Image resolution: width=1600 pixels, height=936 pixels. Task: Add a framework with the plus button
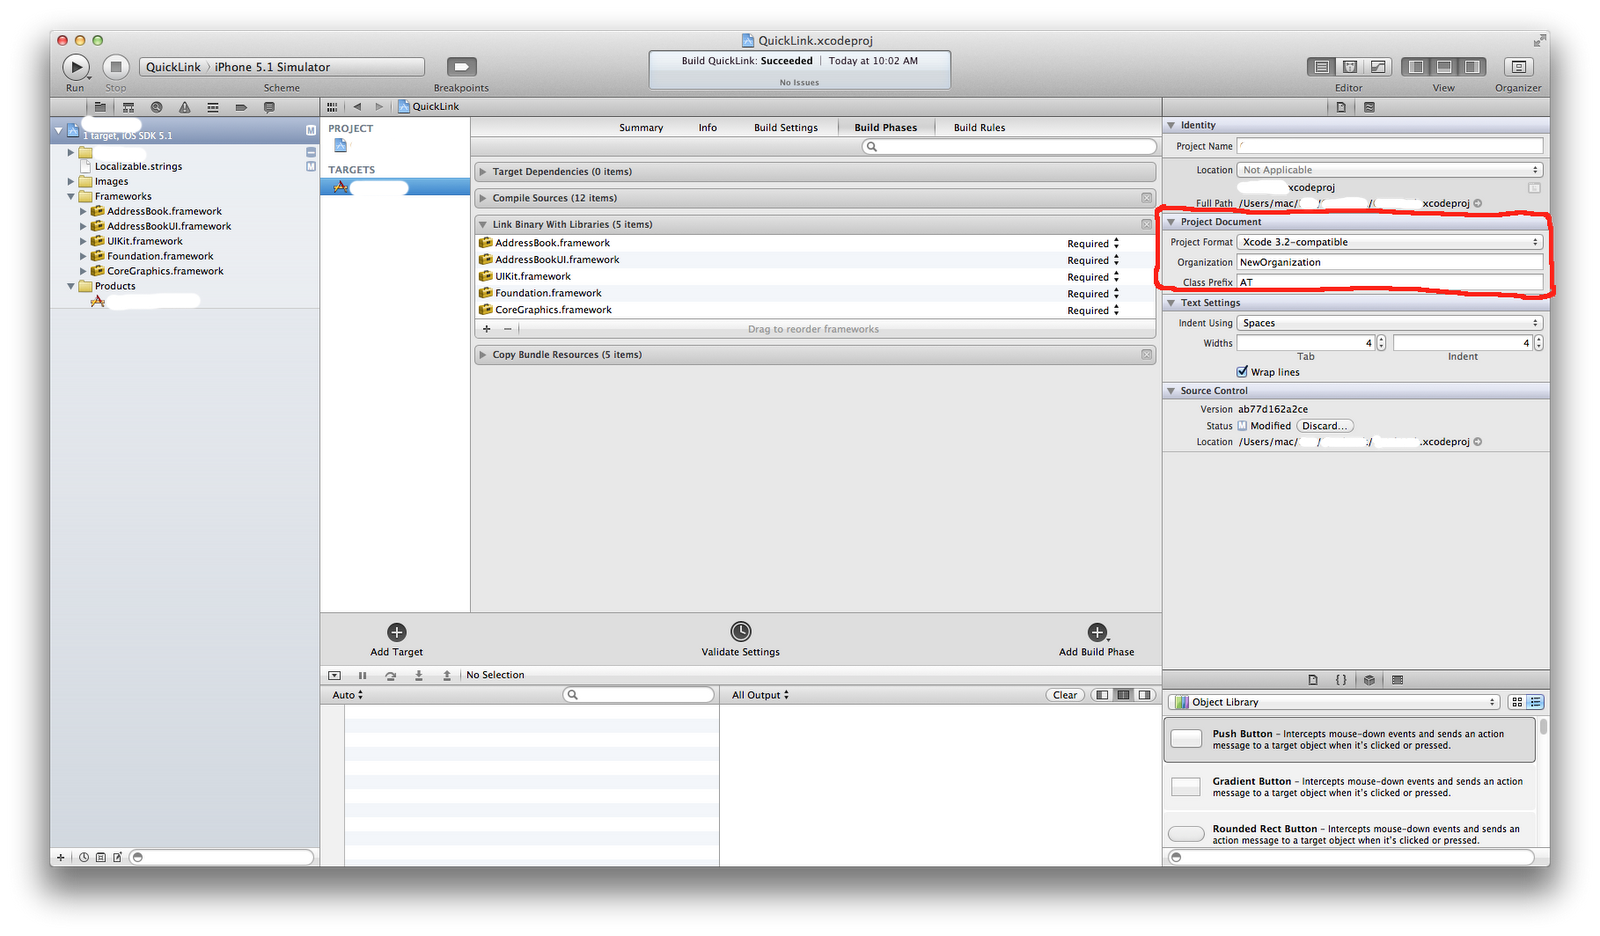point(487,329)
